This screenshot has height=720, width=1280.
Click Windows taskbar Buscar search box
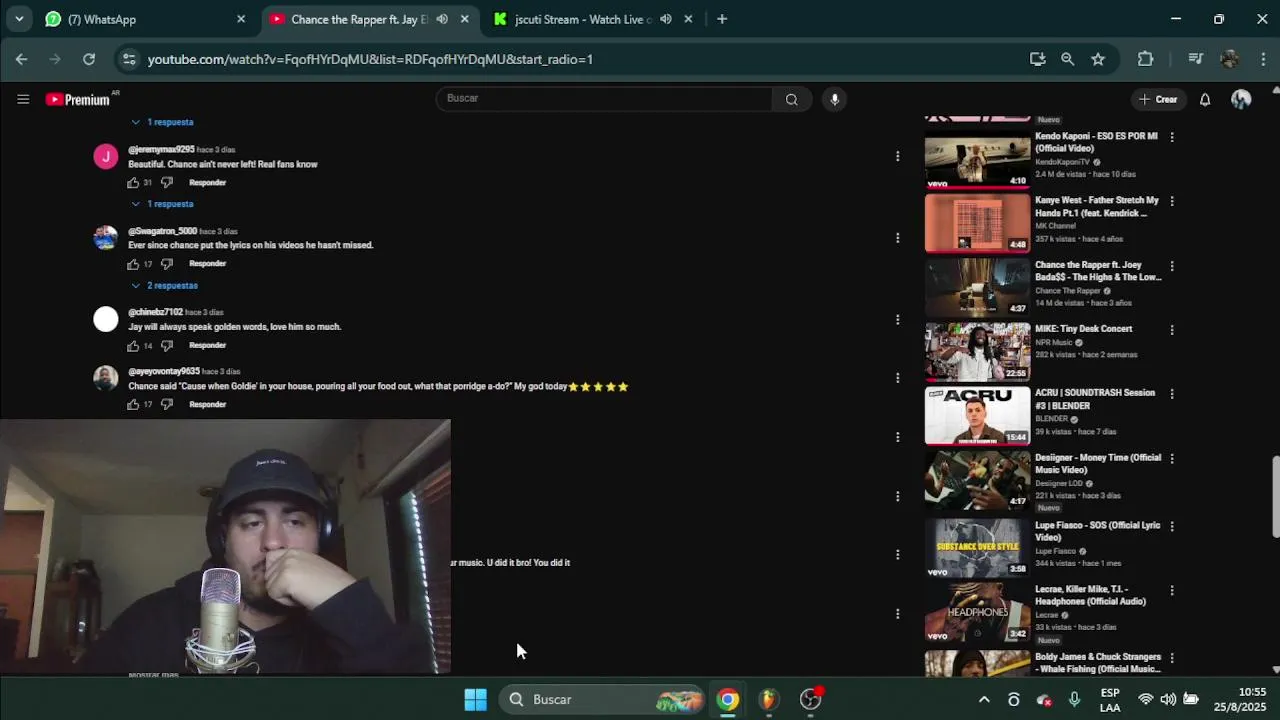[x=603, y=699]
